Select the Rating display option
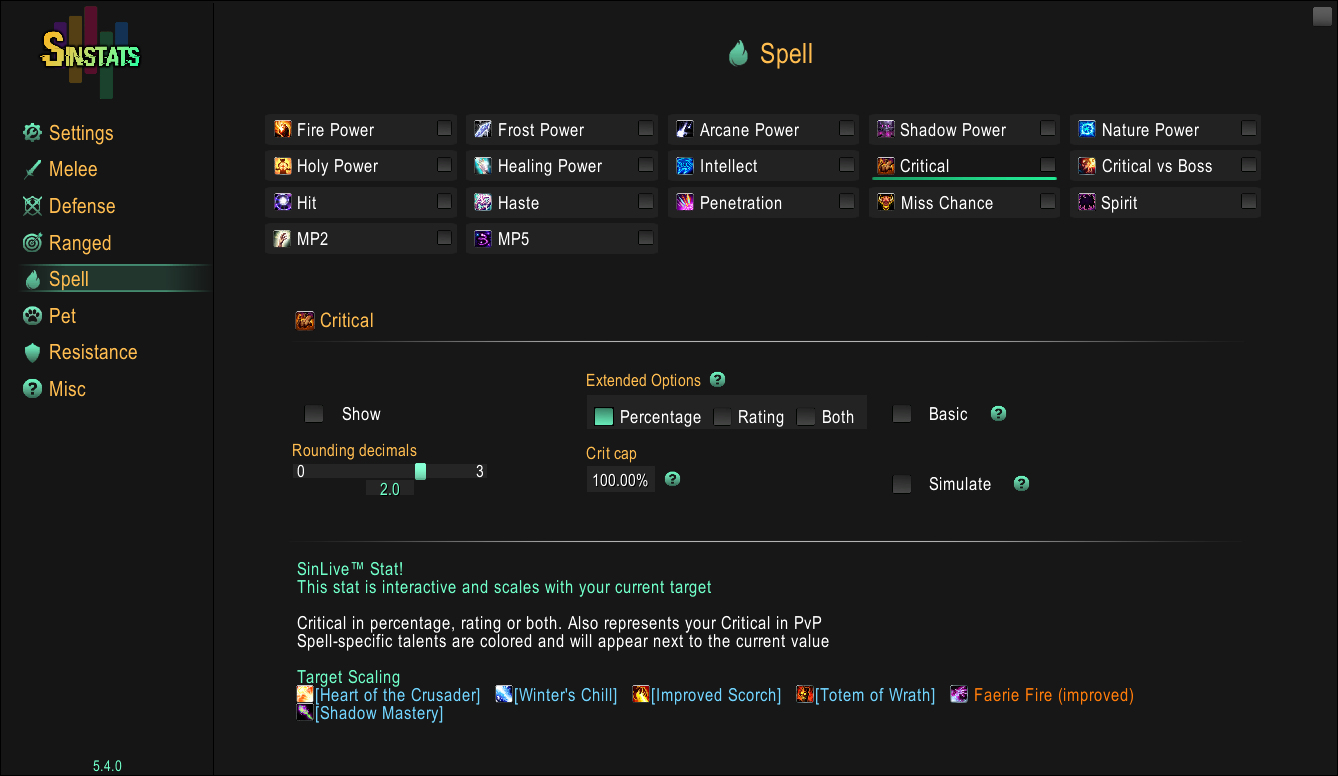This screenshot has width=1338, height=776. coord(722,417)
